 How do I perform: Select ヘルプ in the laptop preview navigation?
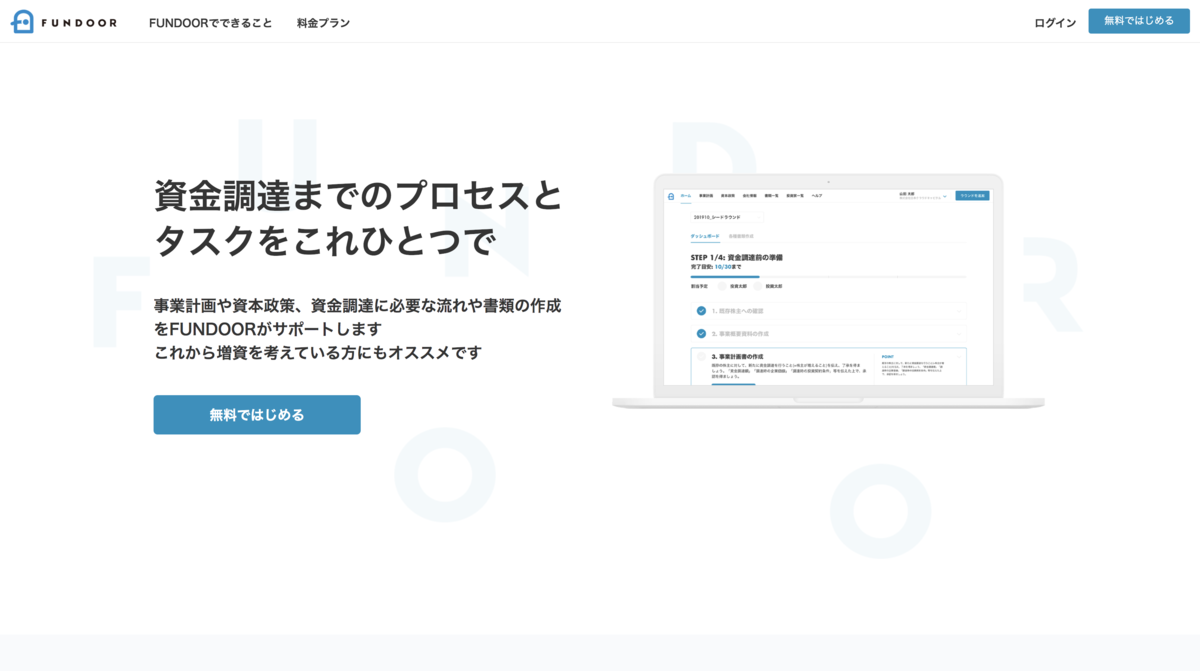[817, 196]
